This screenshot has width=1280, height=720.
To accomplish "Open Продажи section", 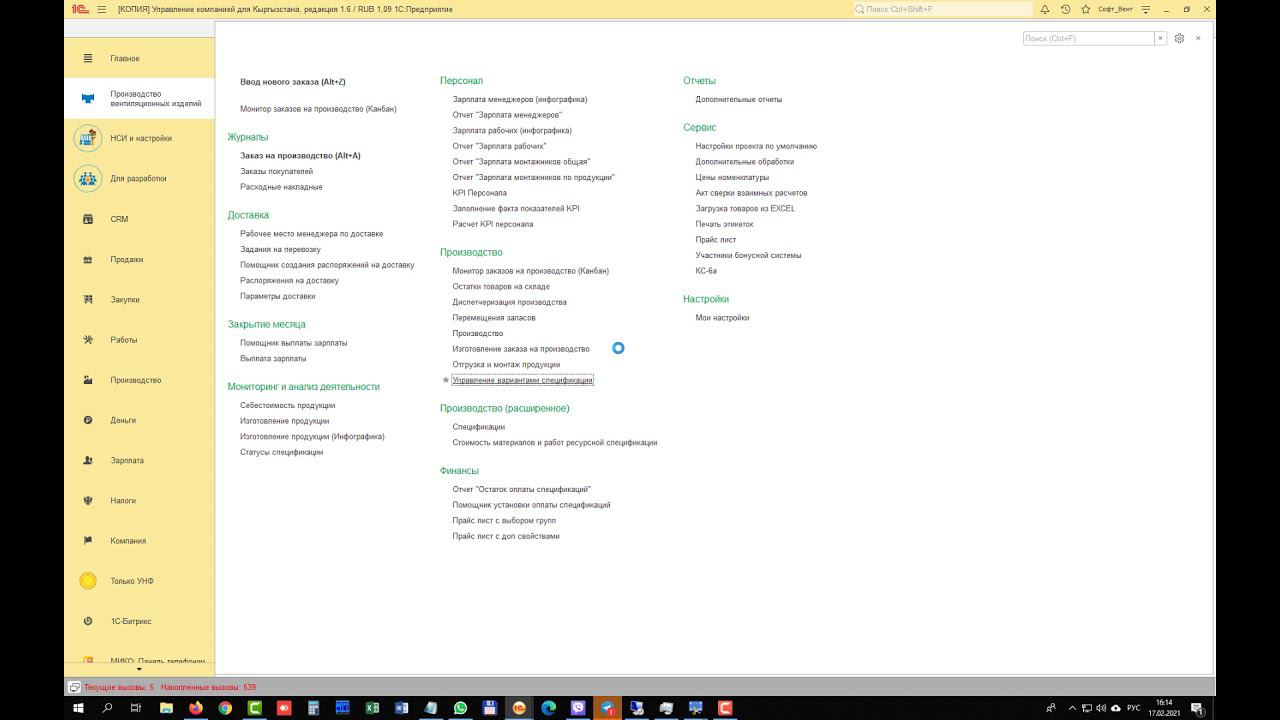I will (140, 259).
